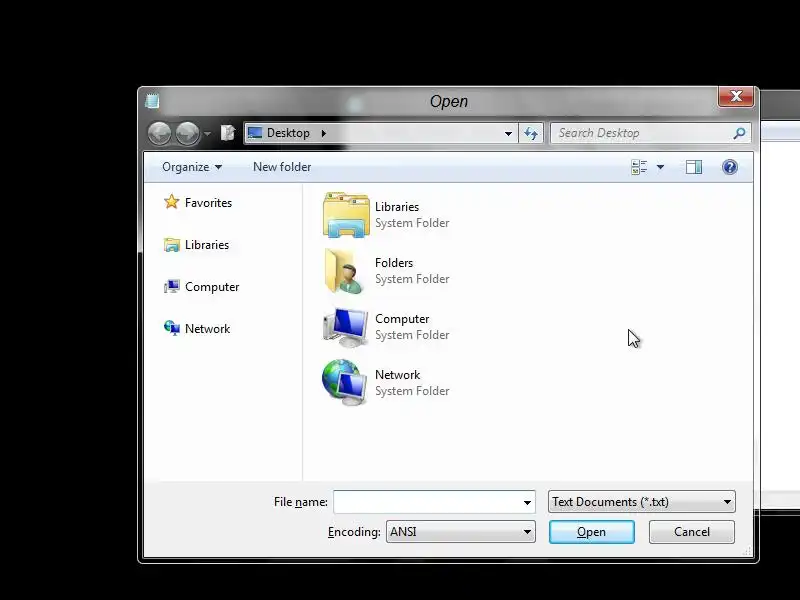
Task: Click the Libraries icon in navigation pane
Action: click(171, 245)
